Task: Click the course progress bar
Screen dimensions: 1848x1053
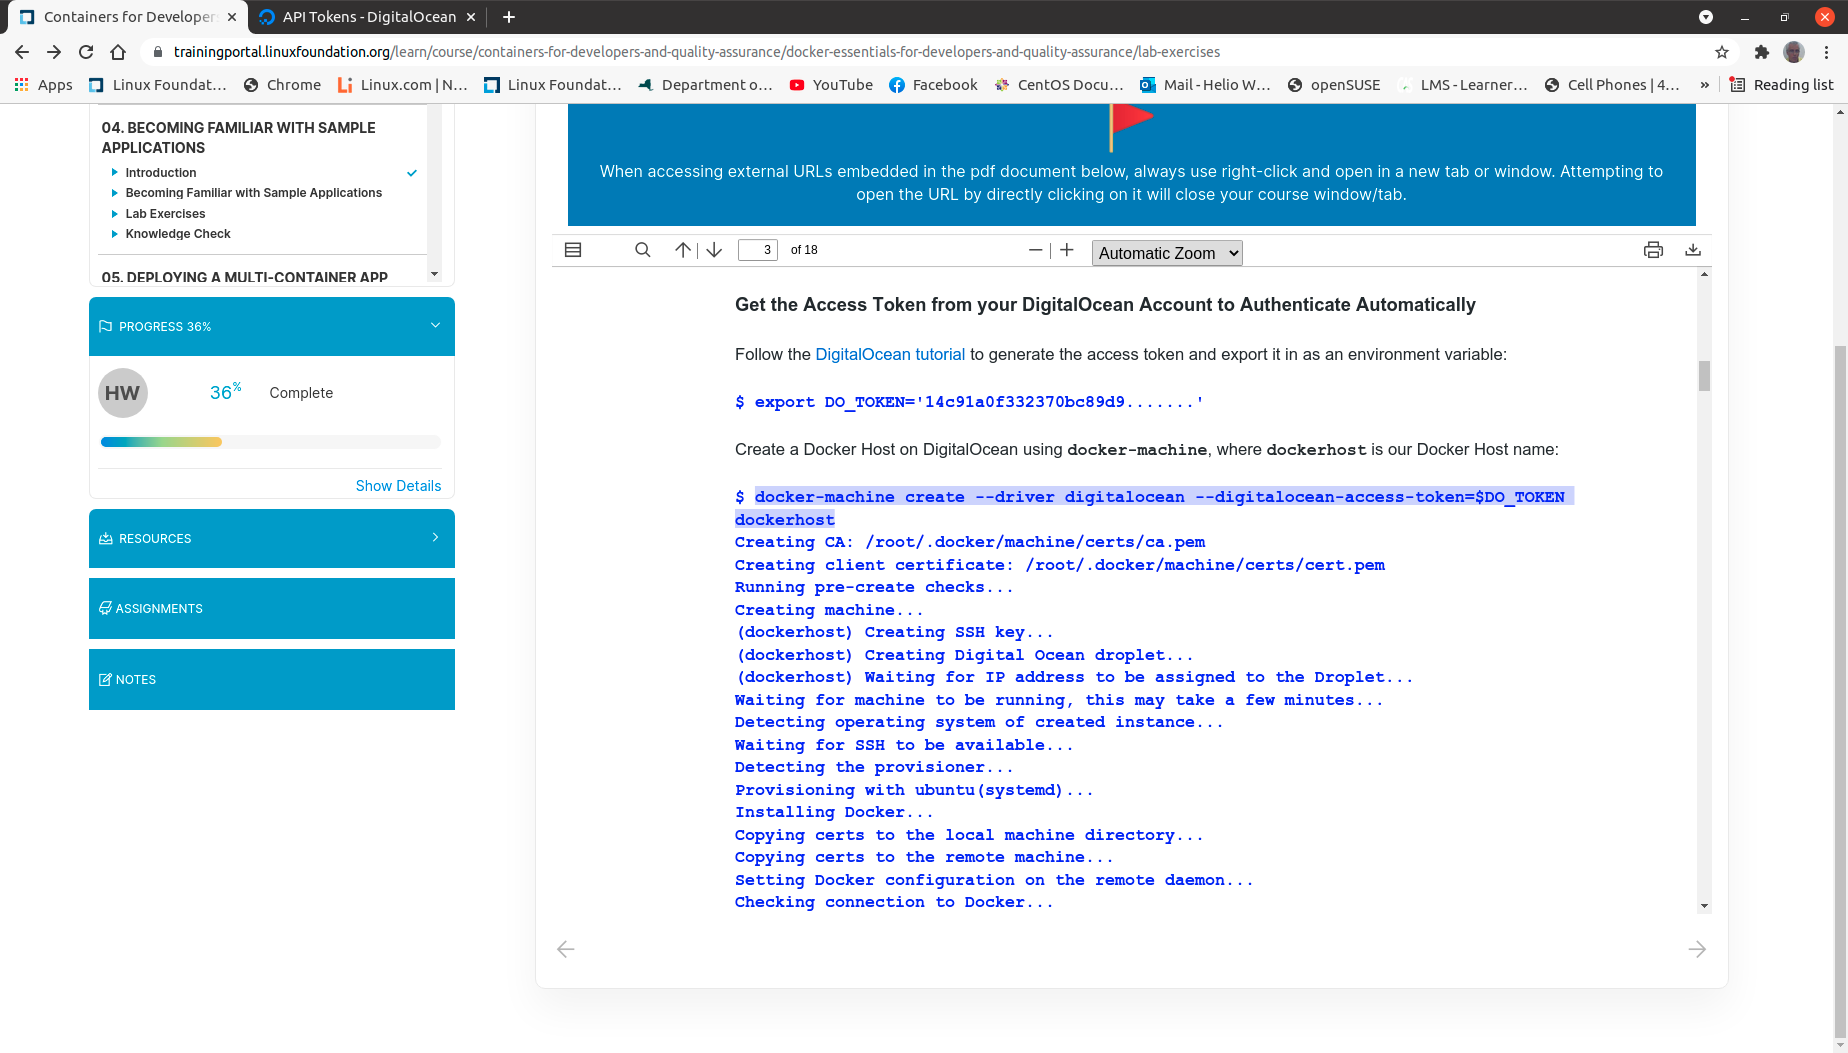Action: (270, 442)
